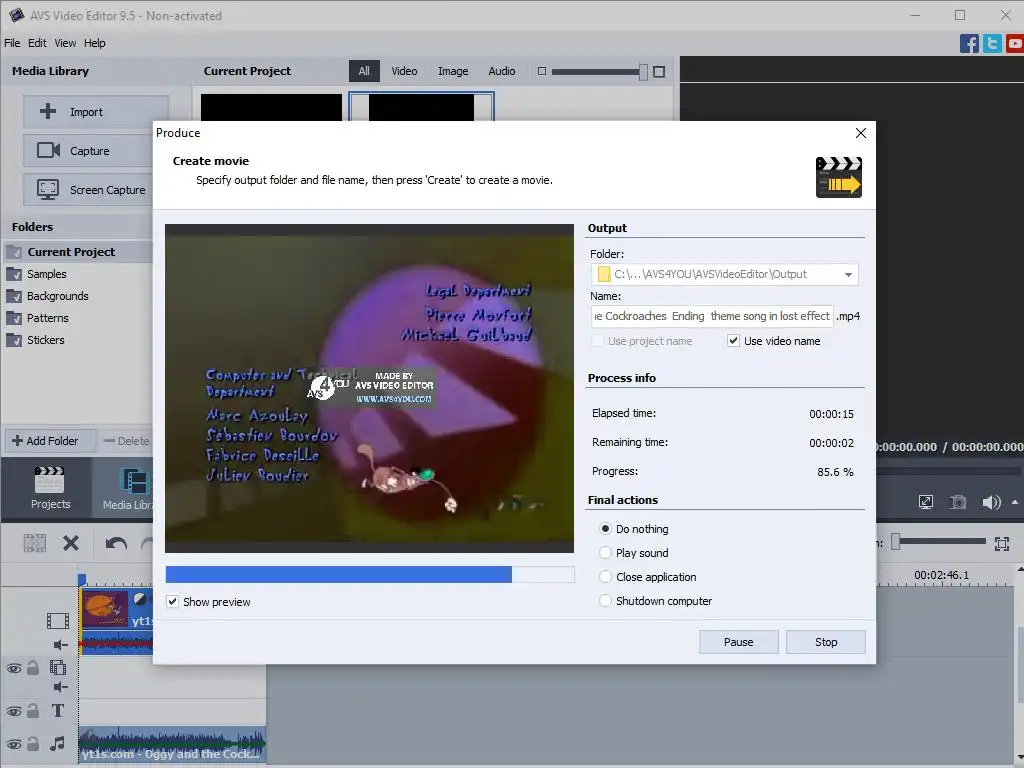
Task: Select the Stickers folder
Action: click(x=78, y=340)
